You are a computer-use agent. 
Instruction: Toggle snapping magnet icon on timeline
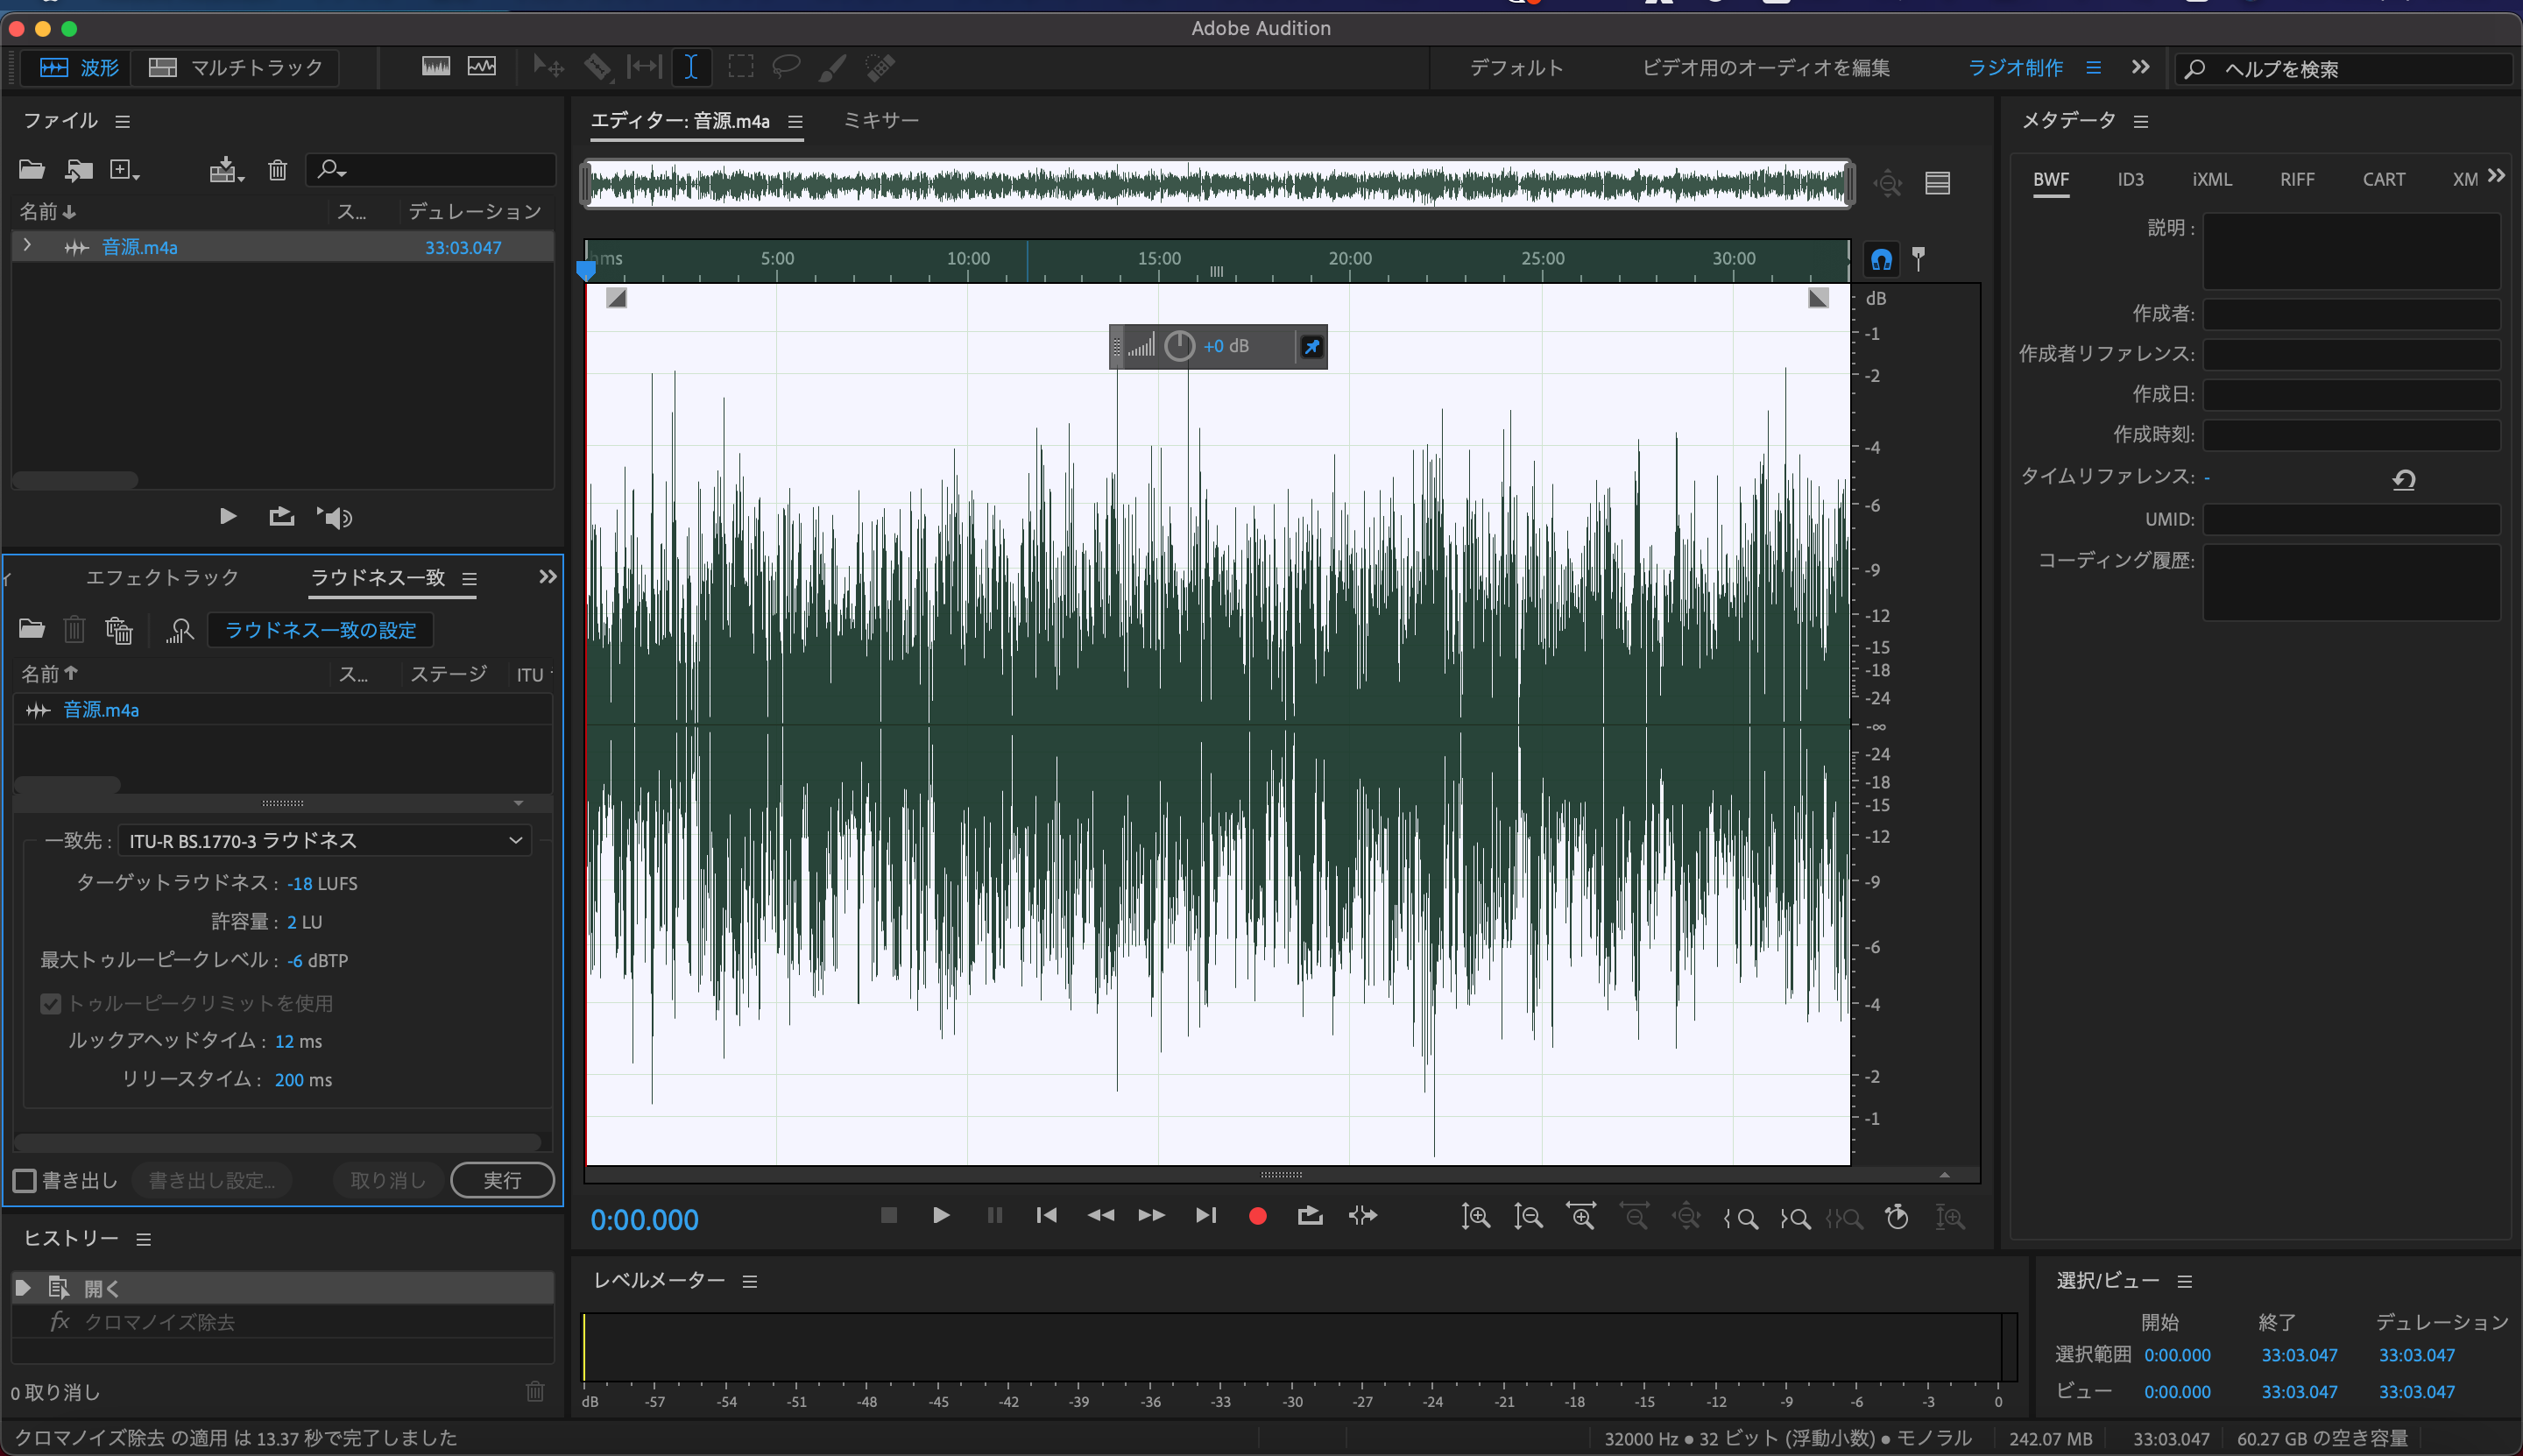(1881, 260)
